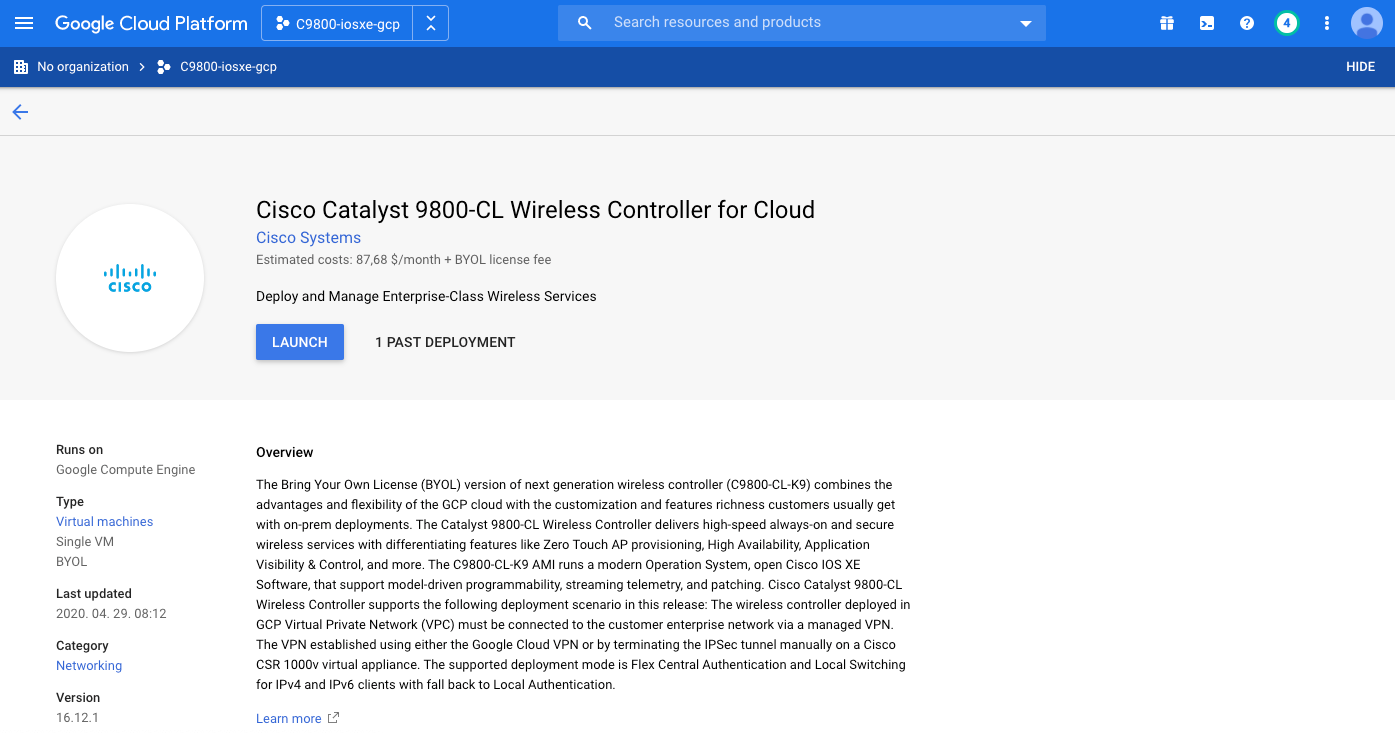Click No organization breadcrumb
Viewport: 1395px width, 733px height.
click(82, 67)
